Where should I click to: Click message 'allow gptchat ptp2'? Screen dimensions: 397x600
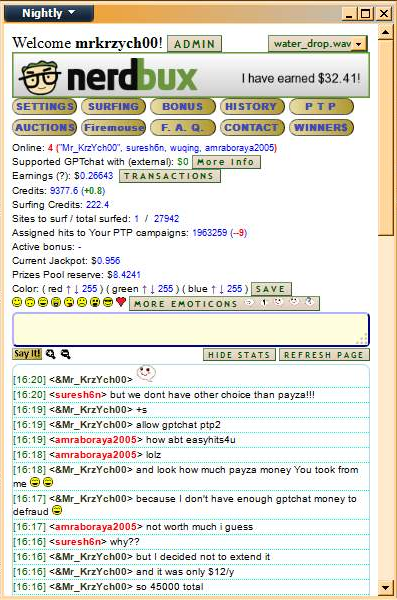click(178, 425)
